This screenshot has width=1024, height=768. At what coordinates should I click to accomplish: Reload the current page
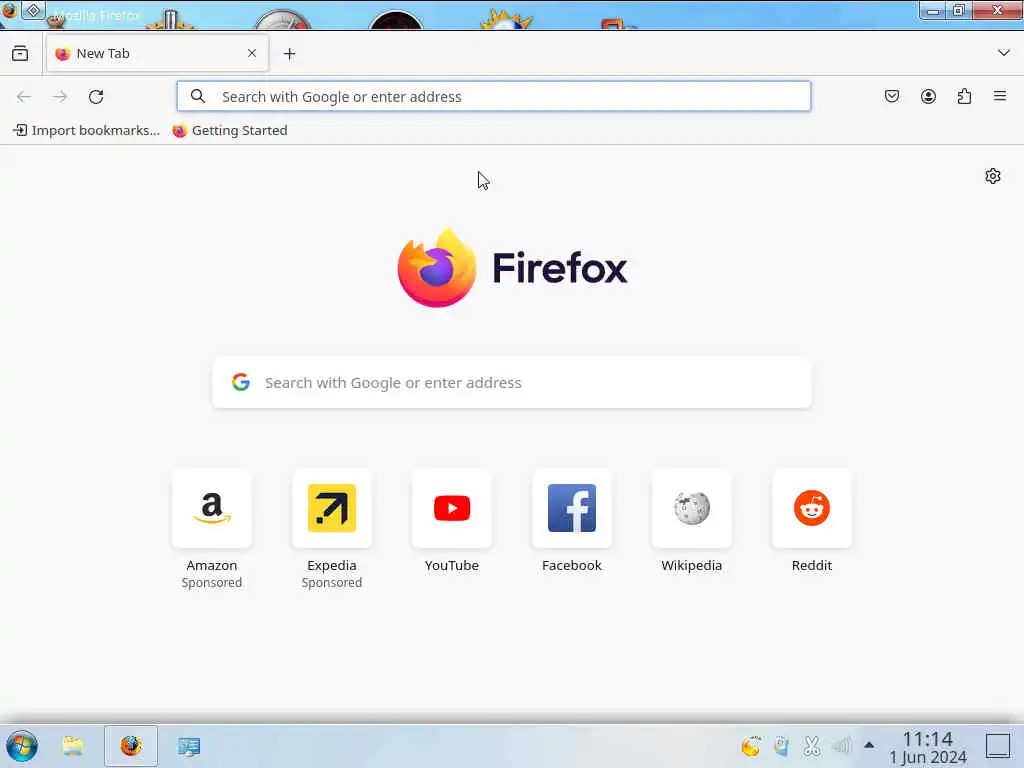coord(96,97)
